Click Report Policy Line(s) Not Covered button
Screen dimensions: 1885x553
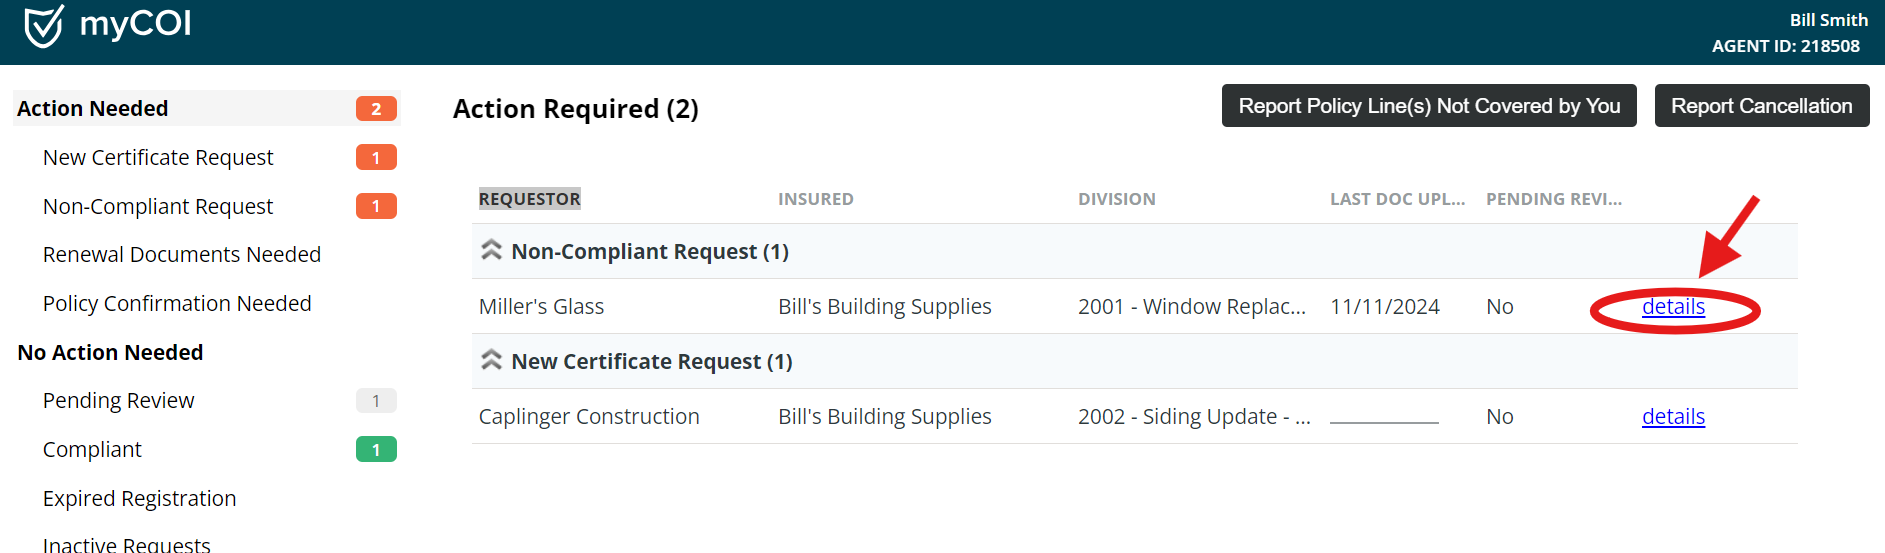(x=1429, y=106)
